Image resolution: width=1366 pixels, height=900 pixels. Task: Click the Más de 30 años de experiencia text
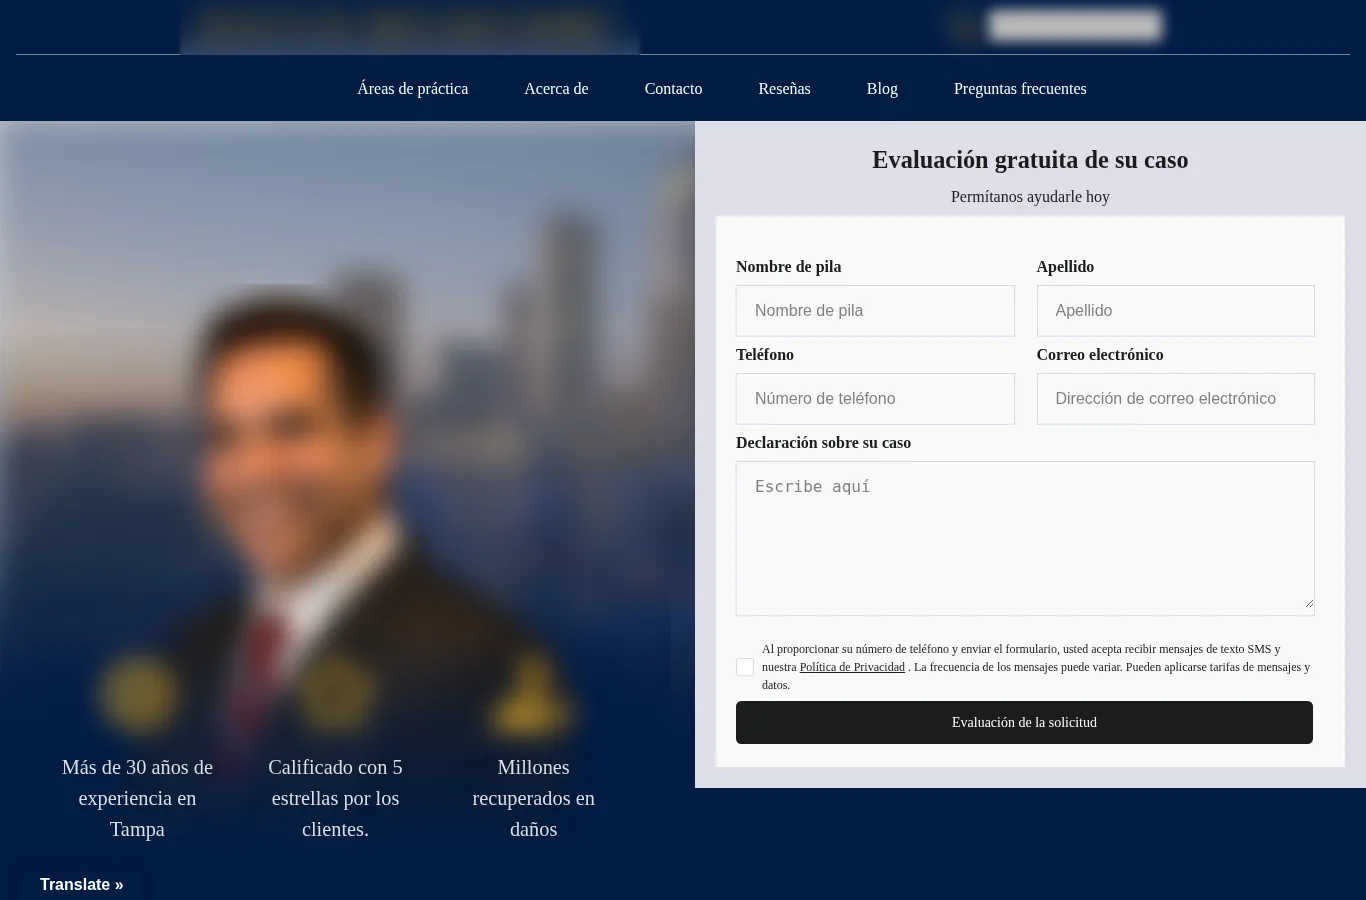pyautogui.click(x=137, y=798)
